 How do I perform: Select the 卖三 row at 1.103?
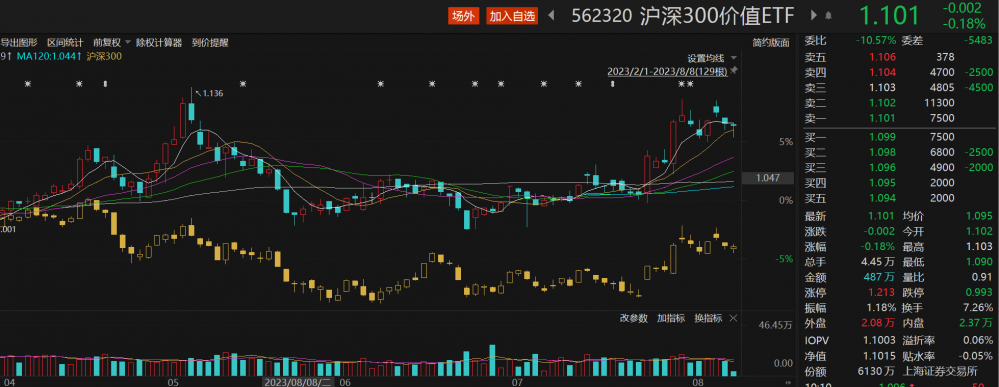pyautogui.click(x=899, y=87)
